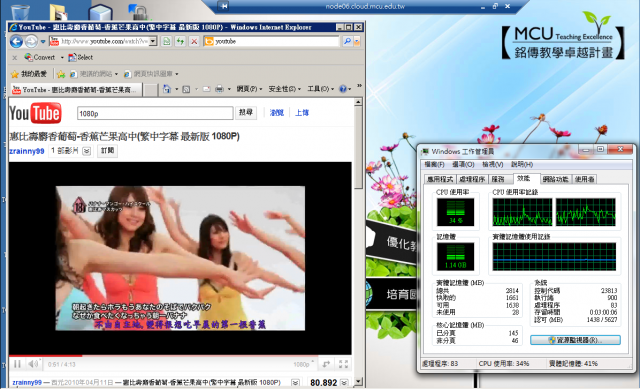640x389 pixels.
Task: Open the 網頁快訊圖庫 favorites bar item
Action: pos(151,74)
